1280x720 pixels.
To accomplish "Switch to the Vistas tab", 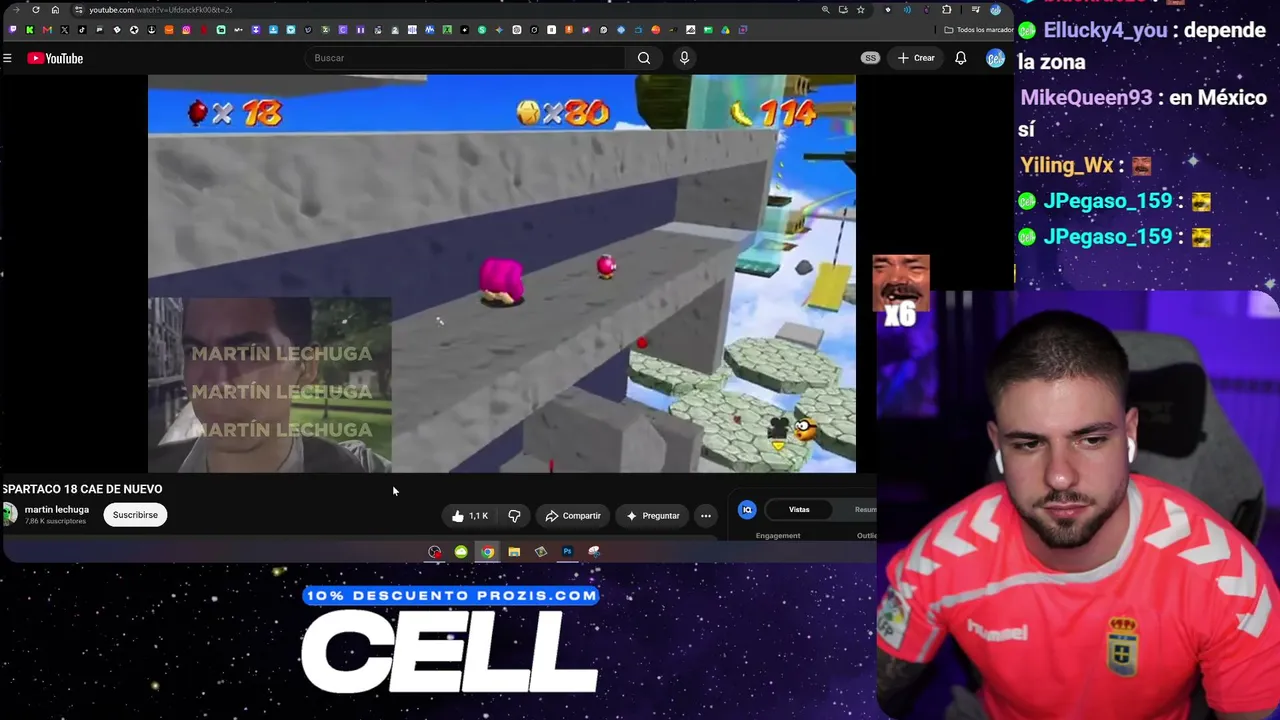I will coord(799,510).
